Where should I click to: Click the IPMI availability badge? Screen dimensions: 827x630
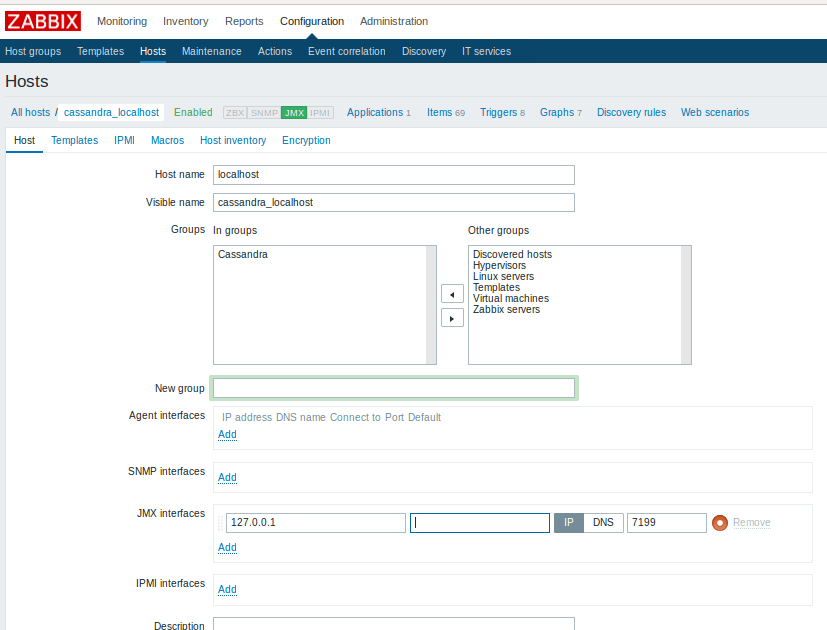(320, 113)
